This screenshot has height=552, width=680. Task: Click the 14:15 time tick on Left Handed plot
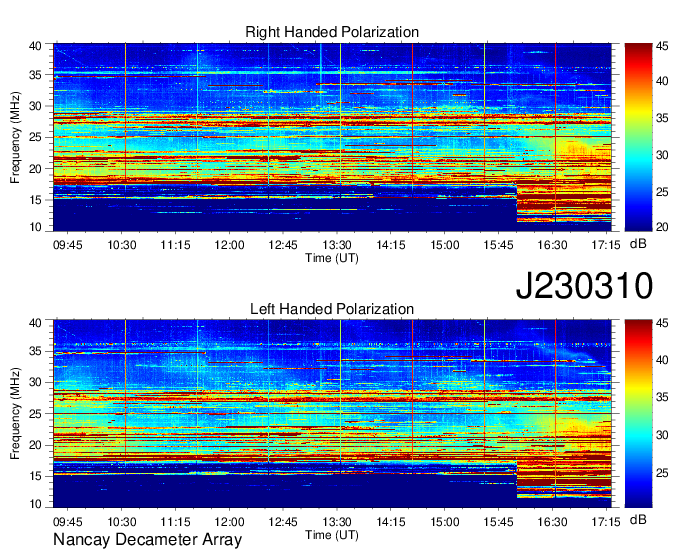pos(391,522)
